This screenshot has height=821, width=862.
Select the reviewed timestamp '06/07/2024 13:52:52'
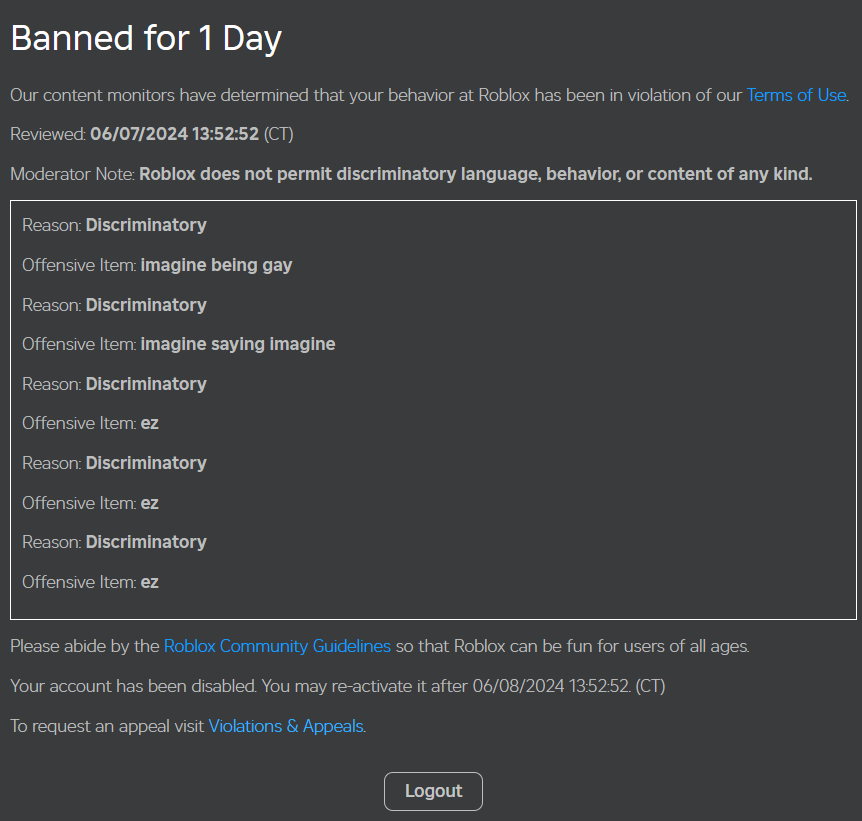point(176,134)
